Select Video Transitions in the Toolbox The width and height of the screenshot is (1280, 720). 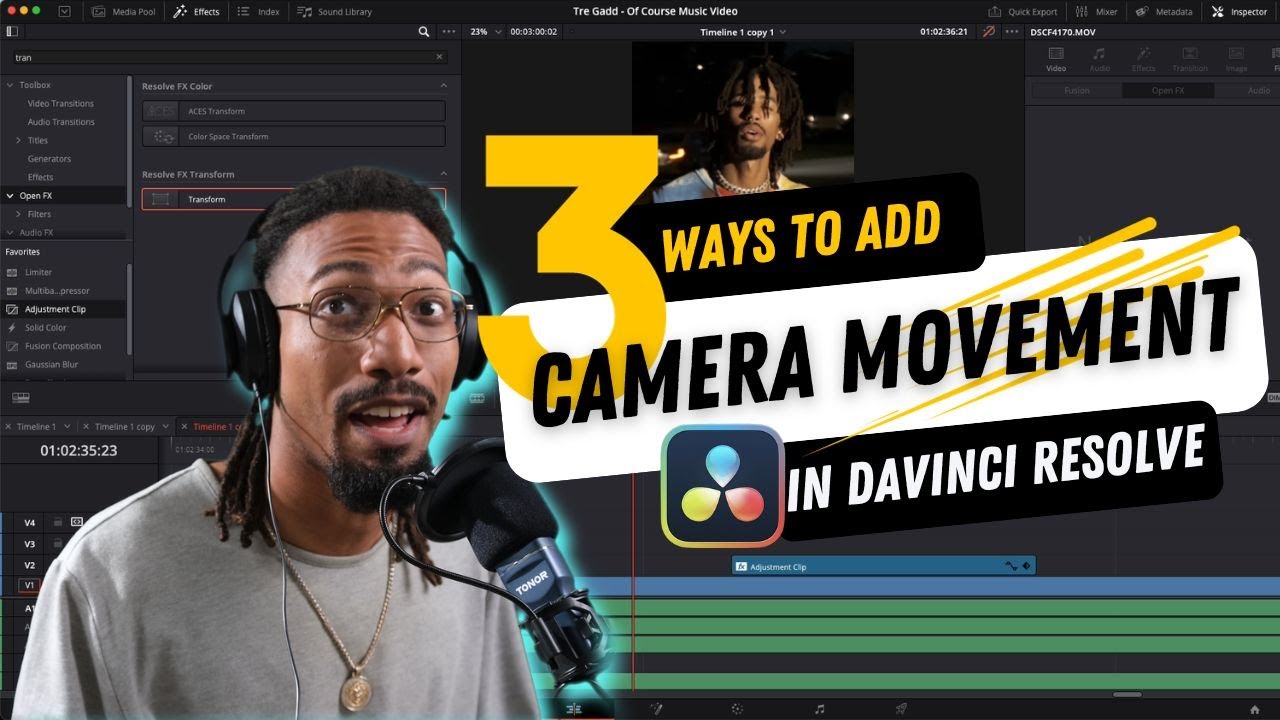[x=61, y=104]
